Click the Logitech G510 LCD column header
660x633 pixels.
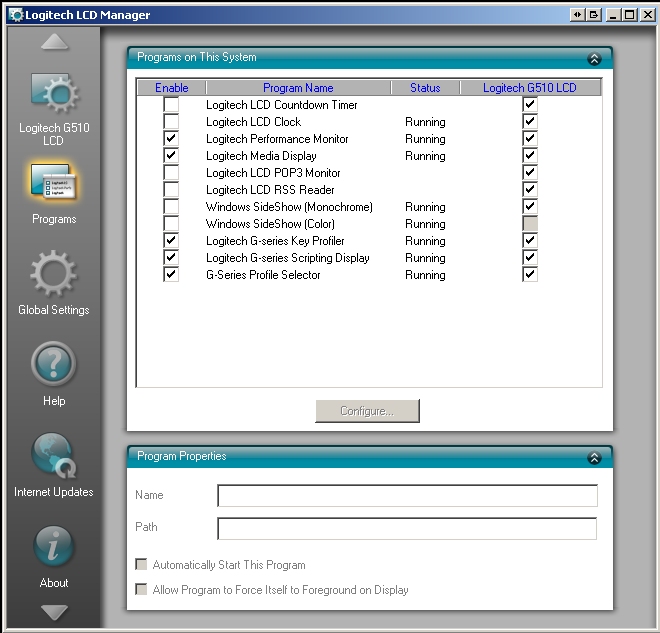pyautogui.click(x=530, y=88)
